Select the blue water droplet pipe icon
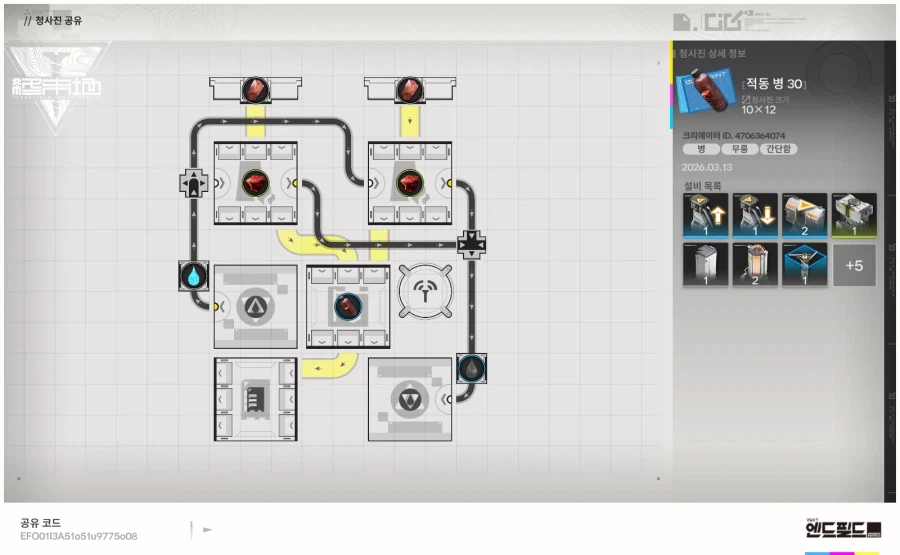Screen dimensions: 900x555 pyautogui.click(x=192, y=274)
